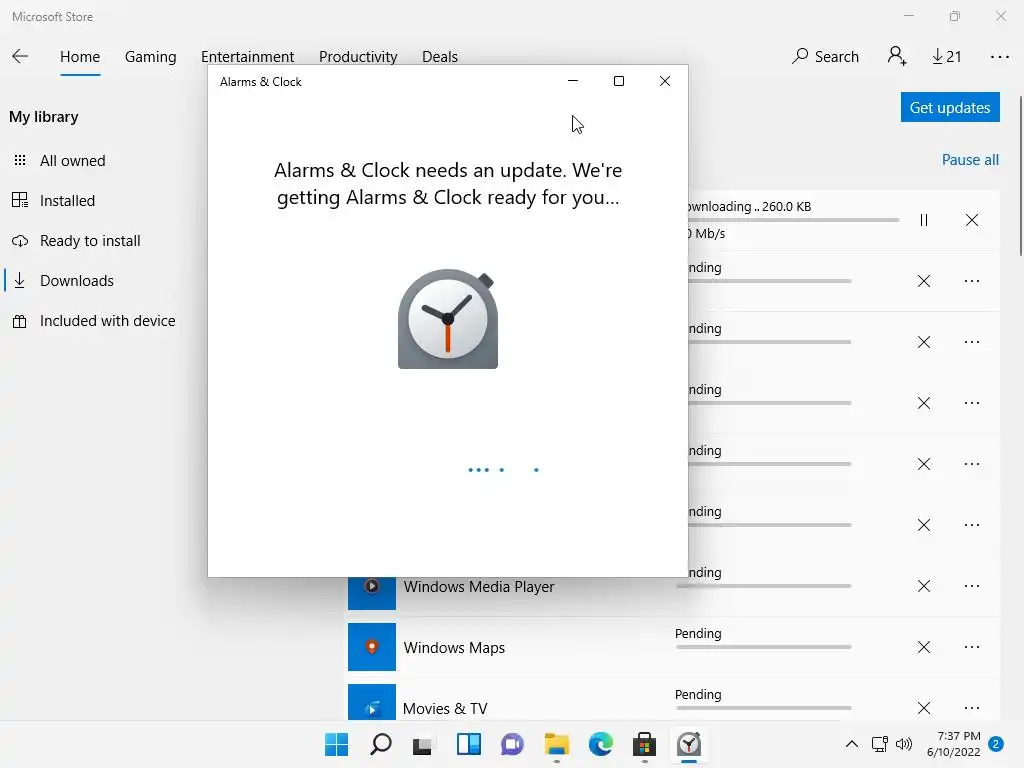Open the Entertainment tab

point(248,57)
